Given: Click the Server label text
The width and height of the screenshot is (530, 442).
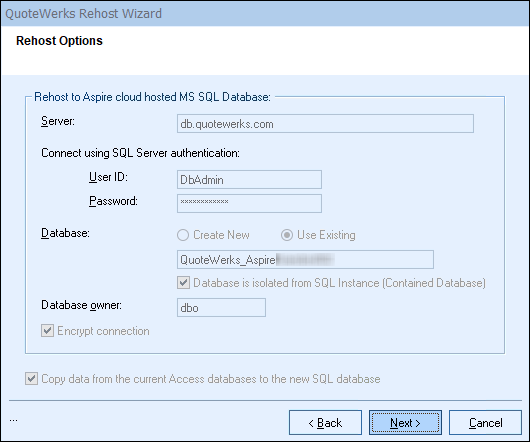Looking at the screenshot, I should click(58, 121).
